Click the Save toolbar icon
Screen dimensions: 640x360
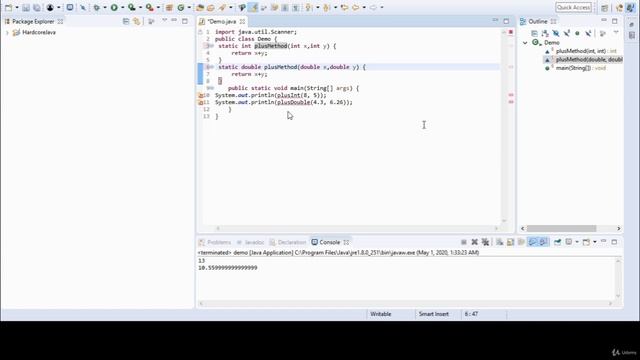pyautogui.click(x=26, y=7)
